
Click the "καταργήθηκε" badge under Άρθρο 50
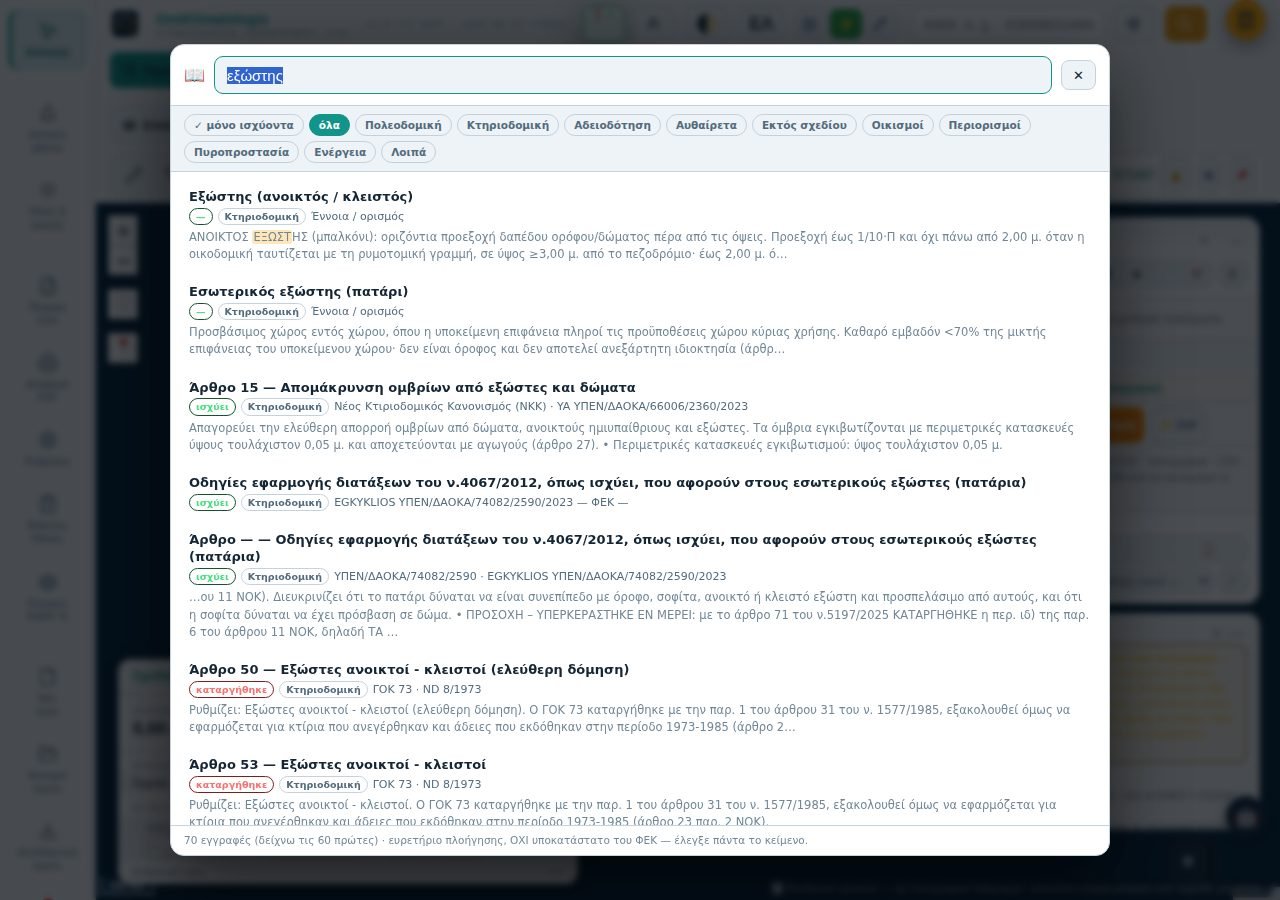(231, 690)
